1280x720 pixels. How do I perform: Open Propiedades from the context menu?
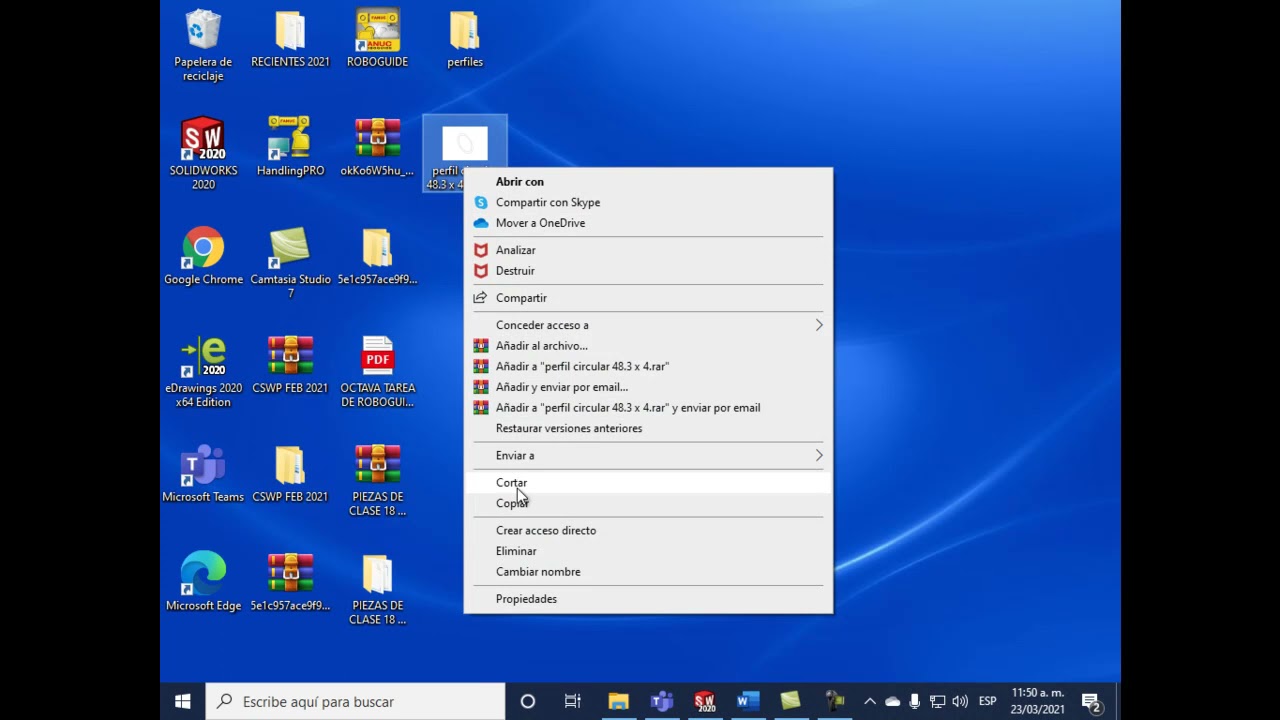[648, 599]
